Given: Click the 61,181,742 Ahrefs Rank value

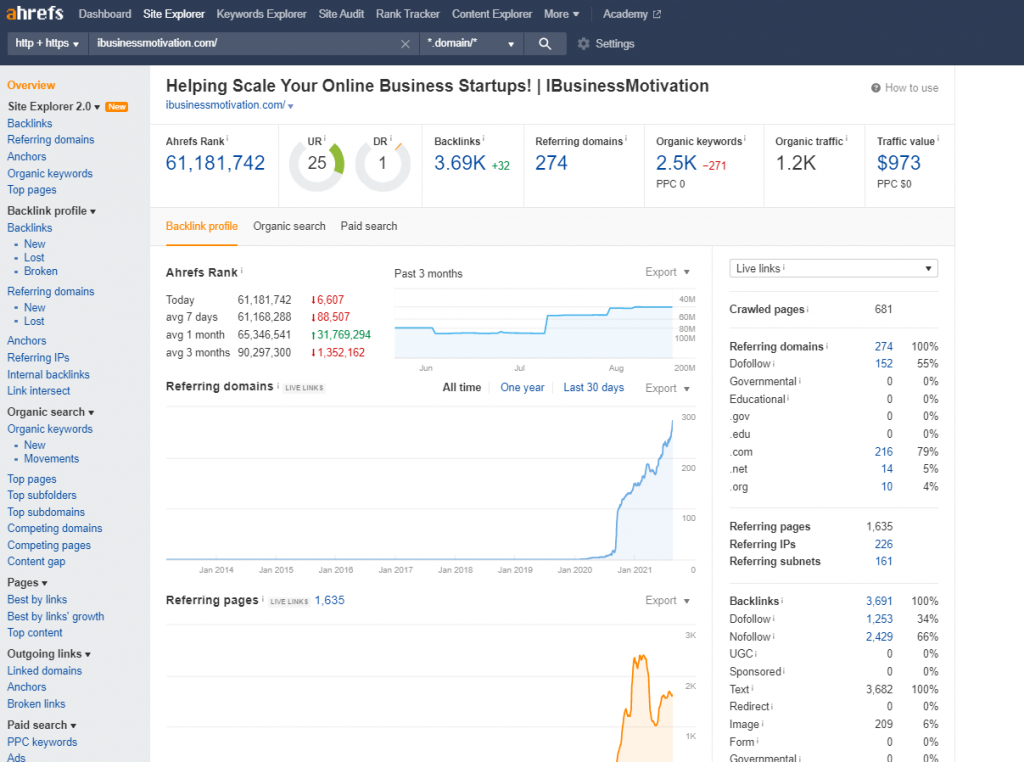Looking at the screenshot, I should [x=215, y=163].
